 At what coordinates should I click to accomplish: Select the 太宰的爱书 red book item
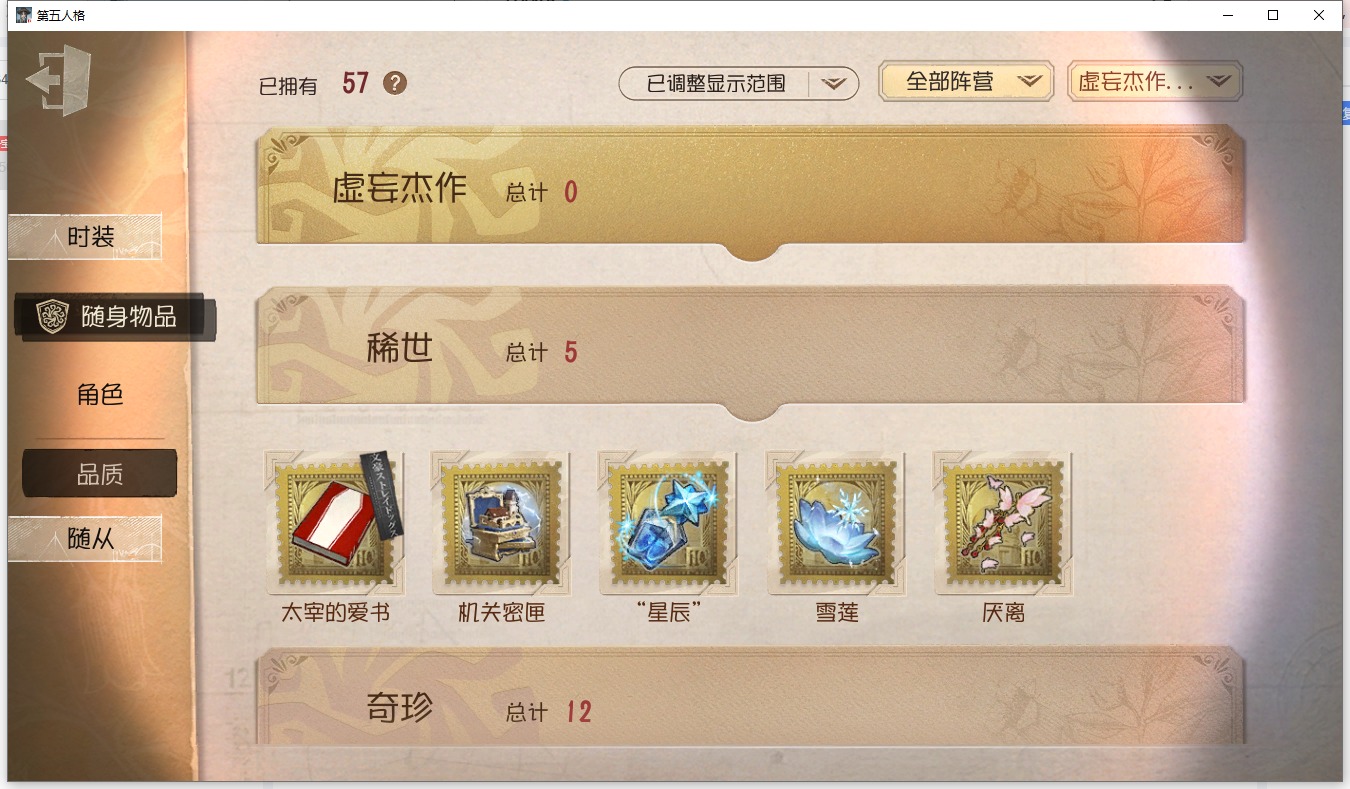click(336, 522)
